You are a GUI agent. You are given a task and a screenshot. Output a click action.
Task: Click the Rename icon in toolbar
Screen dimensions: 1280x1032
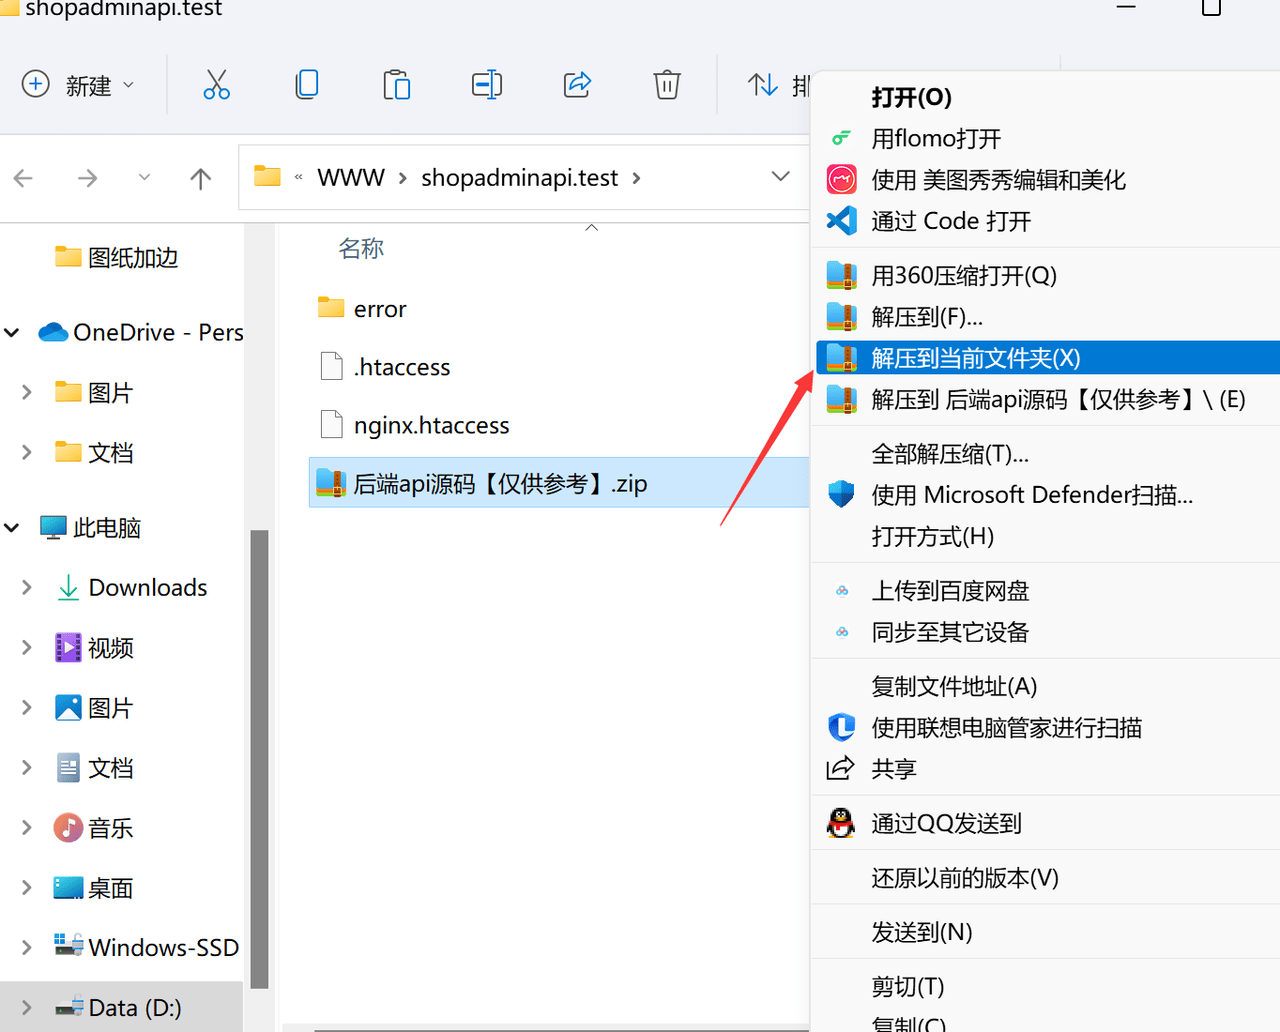click(487, 85)
